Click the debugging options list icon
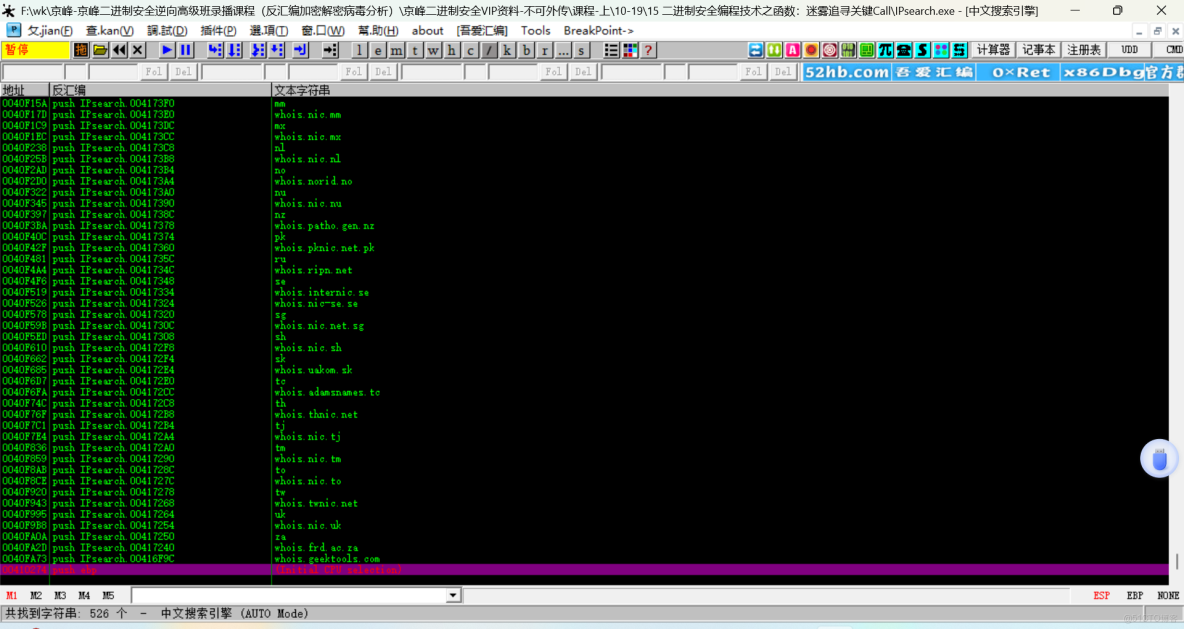 coord(611,51)
